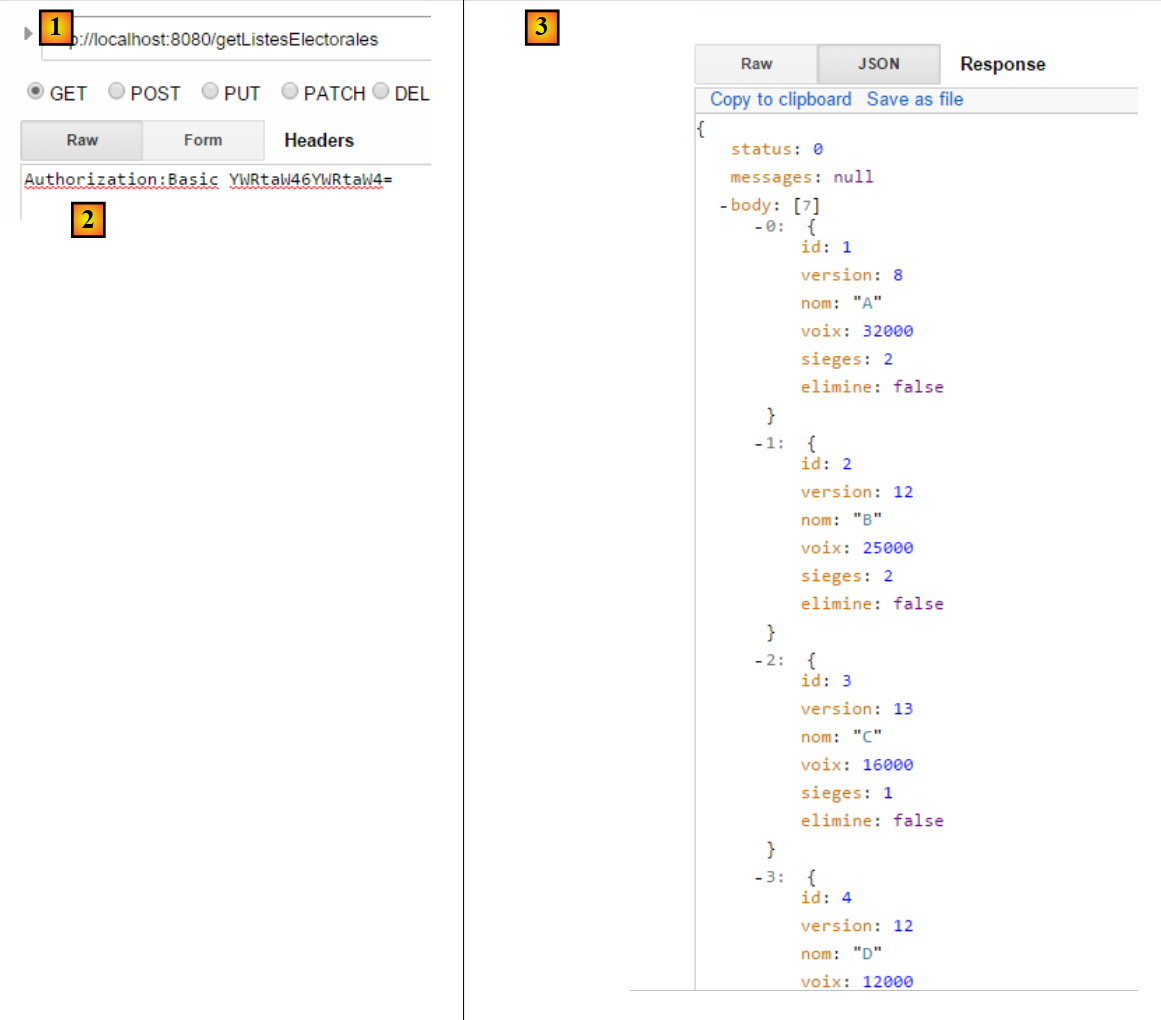1161x1020 pixels.
Task: Choose the PUT request method
Action: pyautogui.click(x=210, y=92)
